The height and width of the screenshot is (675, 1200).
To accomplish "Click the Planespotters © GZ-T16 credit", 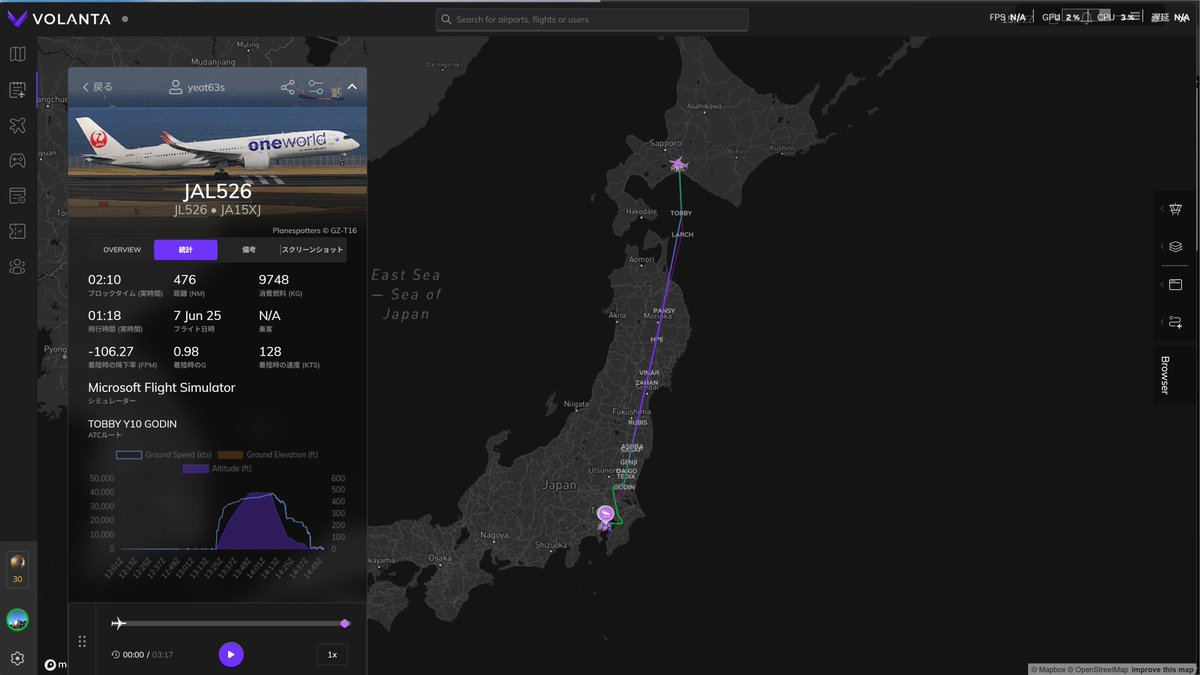I will coord(314,230).
